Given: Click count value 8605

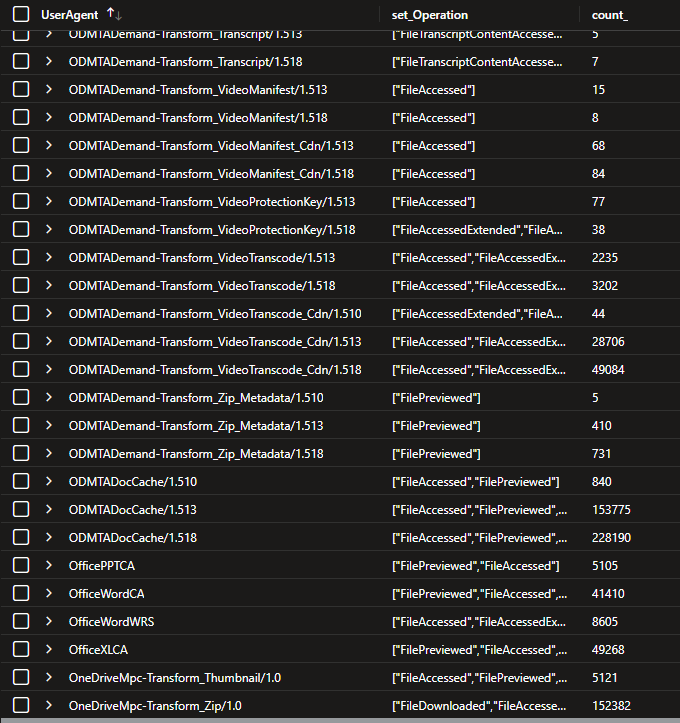Looking at the screenshot, I should [605, 622].
